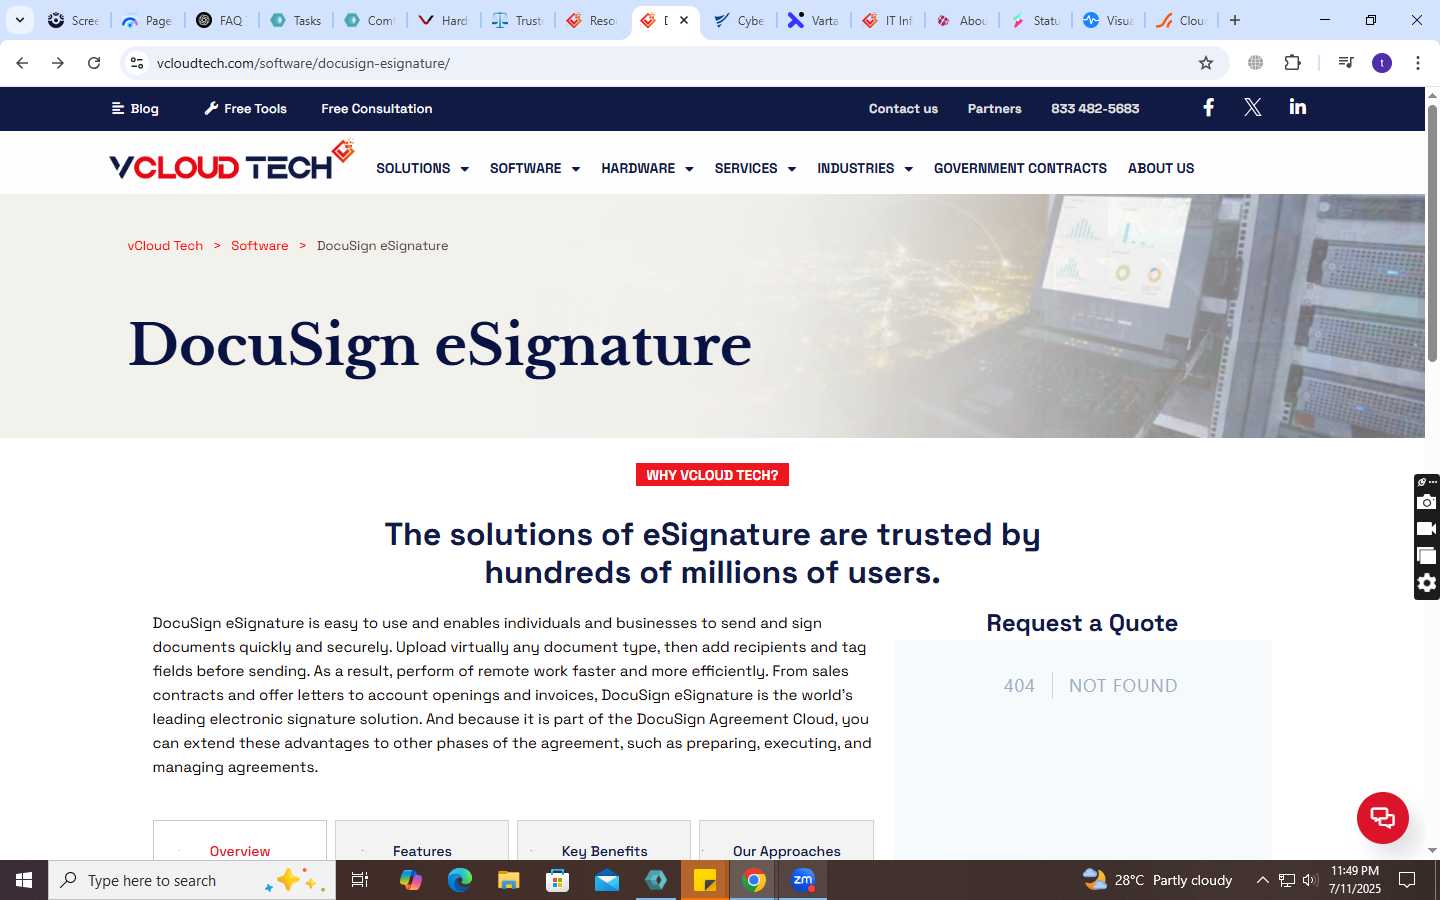Open a new browser tab with plus
The height and width of the screenshot is (900, 1440).
(x=1235, y=20)
